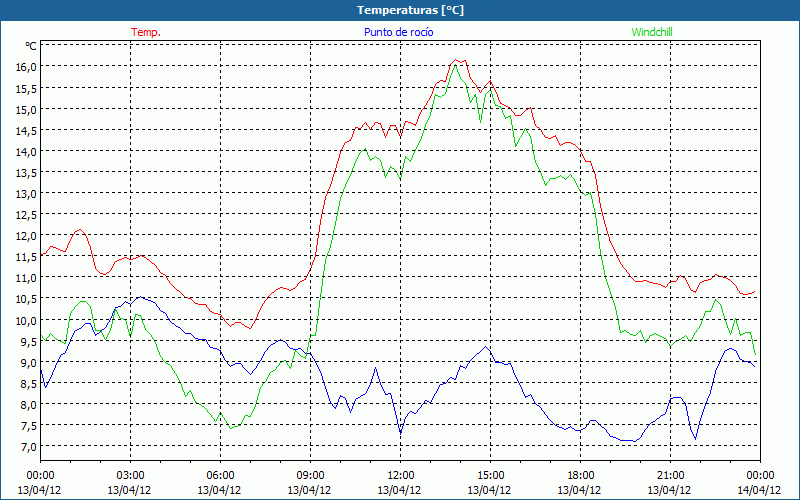Click the '15,5' y-axis value

coord(27,88)
